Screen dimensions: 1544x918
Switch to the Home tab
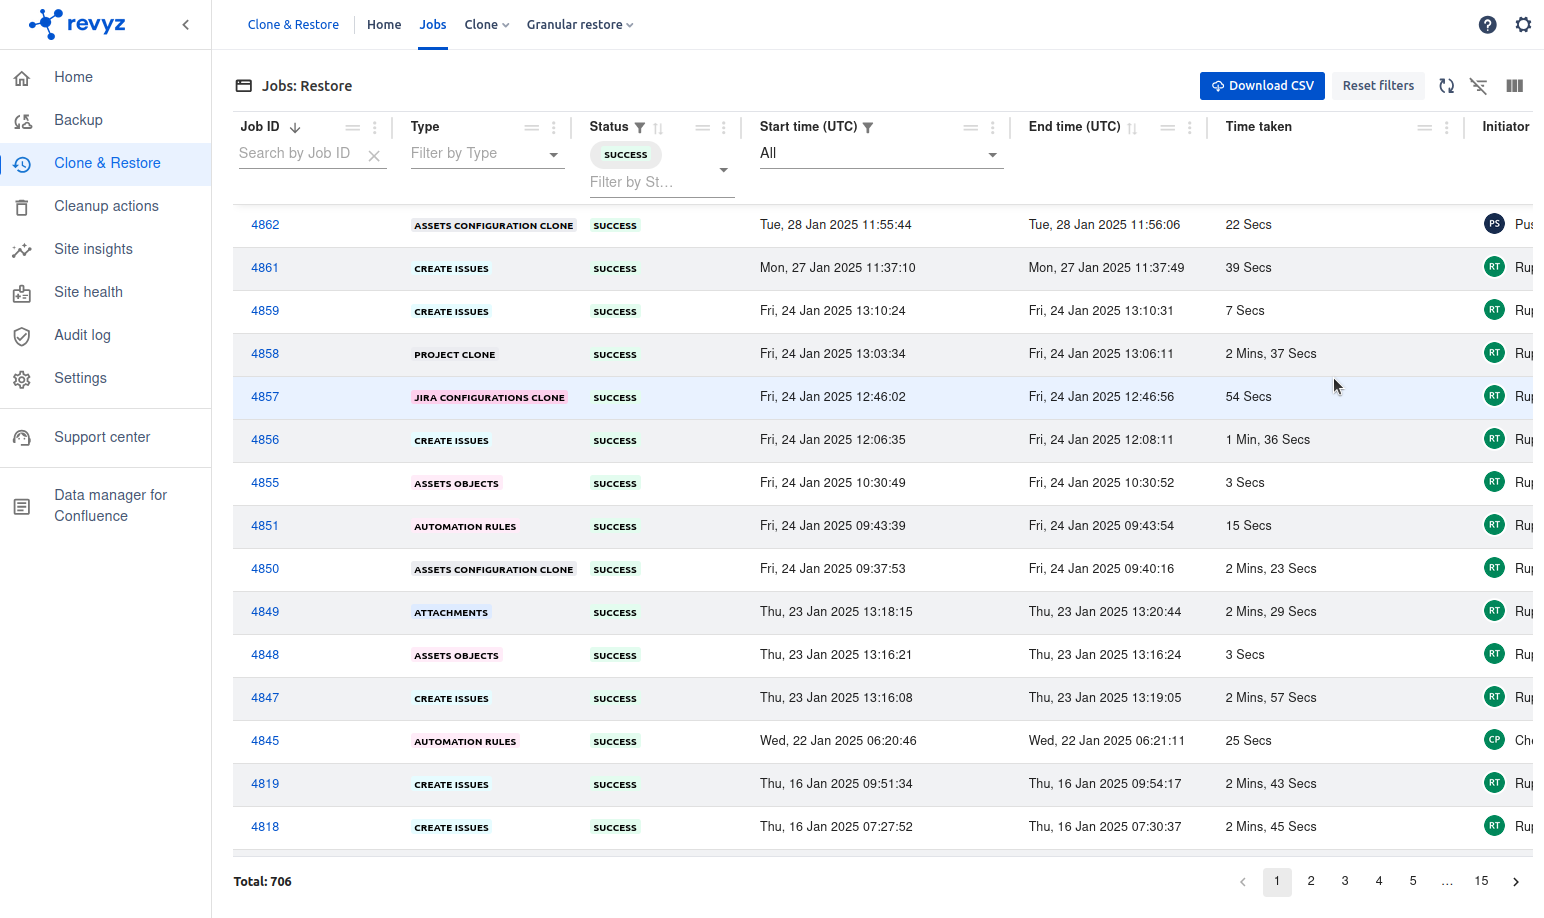(384, 25)
